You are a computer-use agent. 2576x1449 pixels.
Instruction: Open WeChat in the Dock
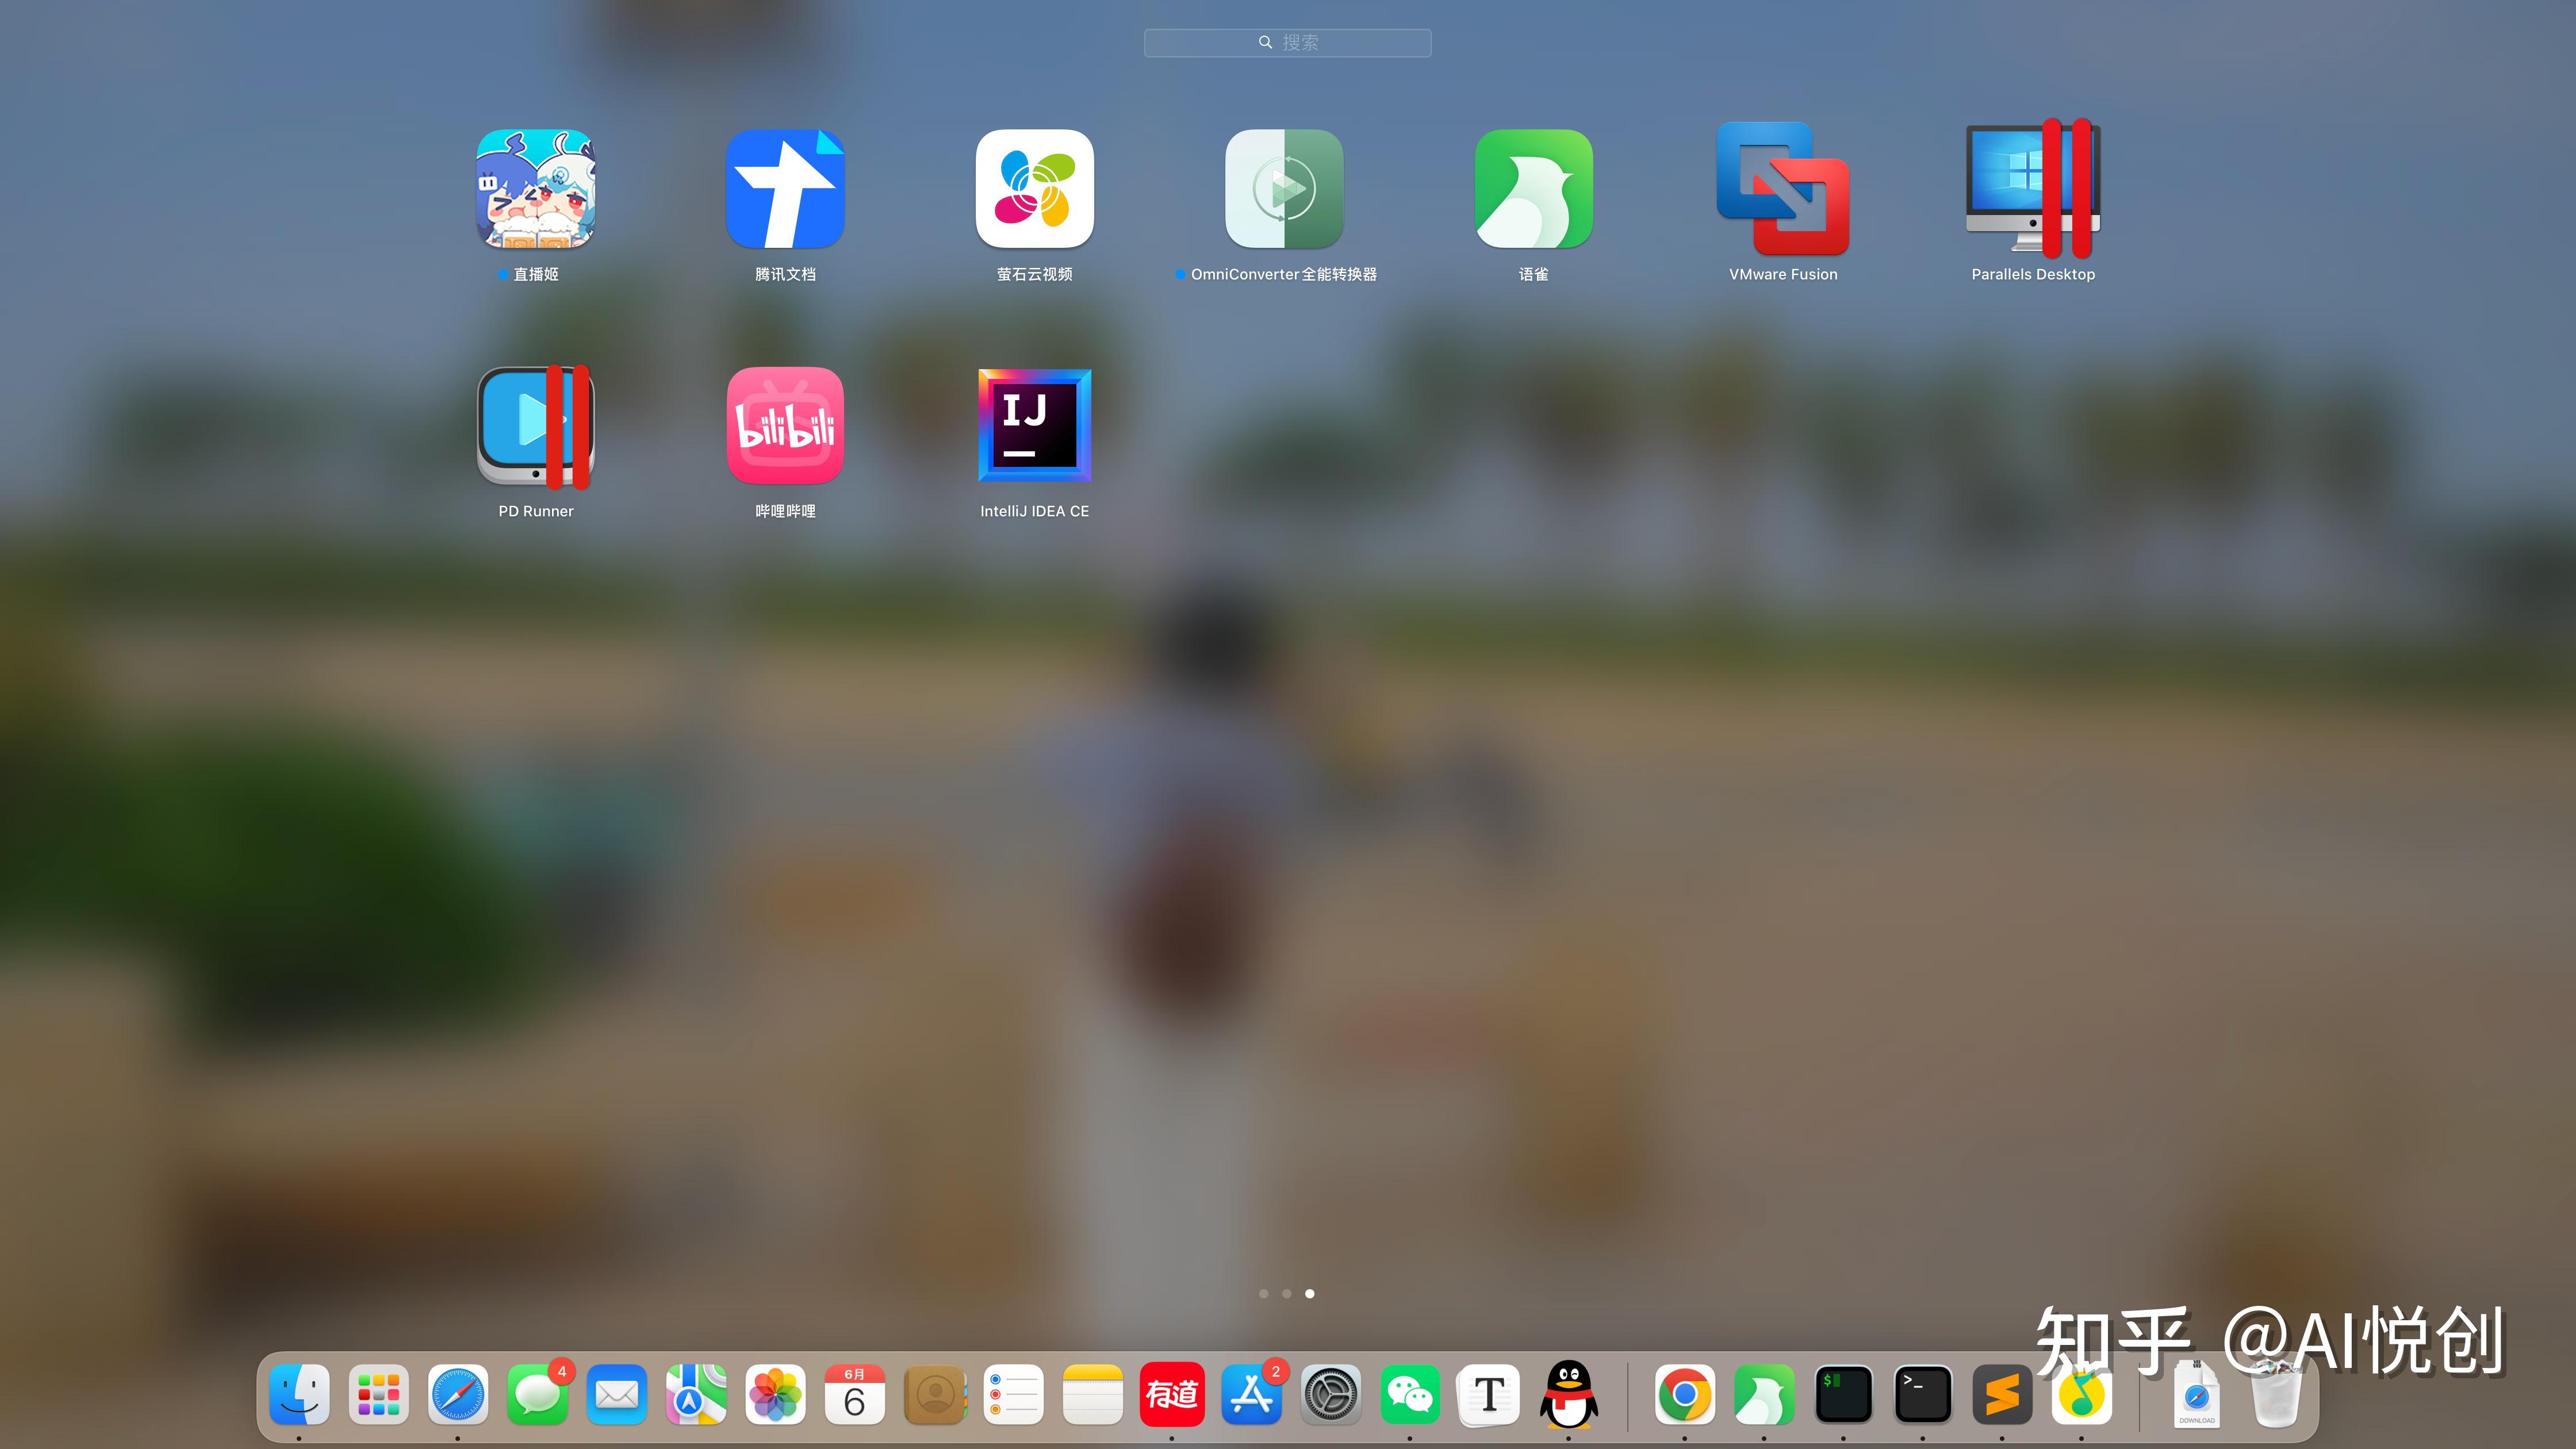coord(1410,1394)
